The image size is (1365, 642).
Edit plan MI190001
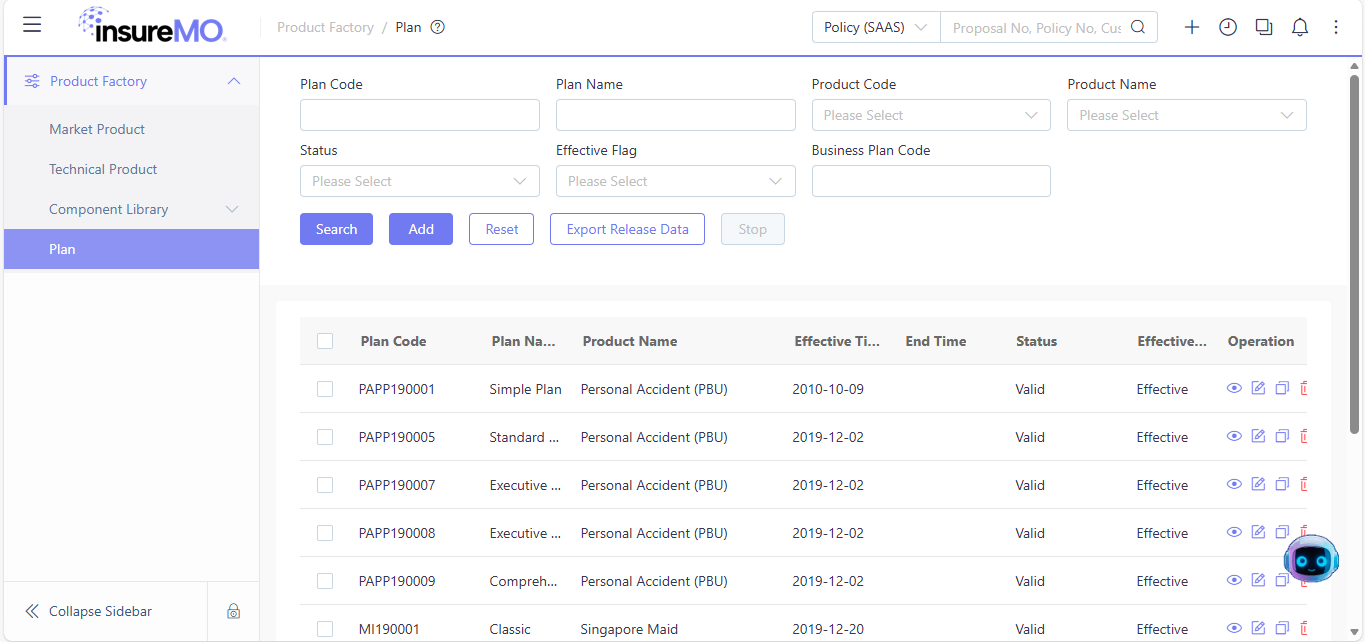[1258, 628]
